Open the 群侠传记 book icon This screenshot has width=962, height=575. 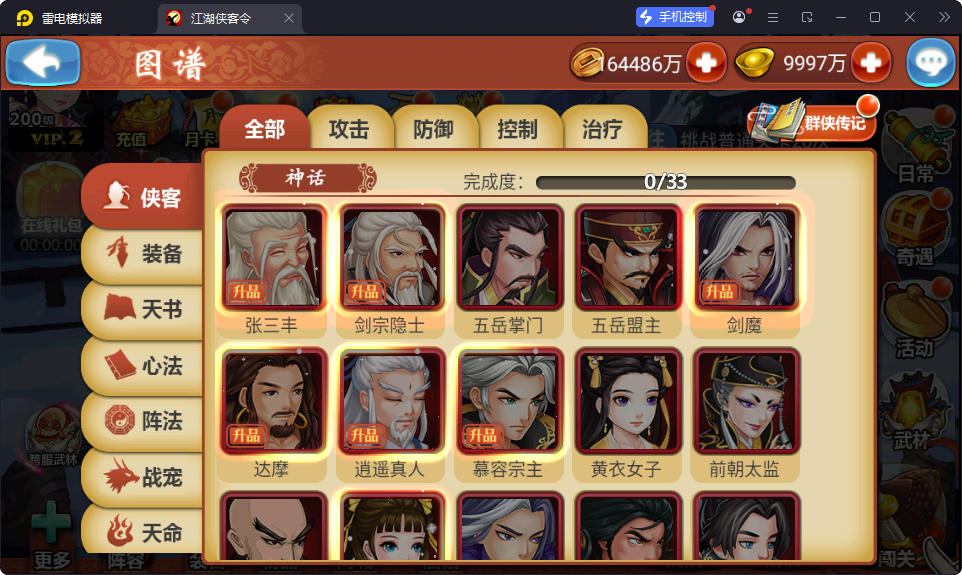tap(812, 121)
